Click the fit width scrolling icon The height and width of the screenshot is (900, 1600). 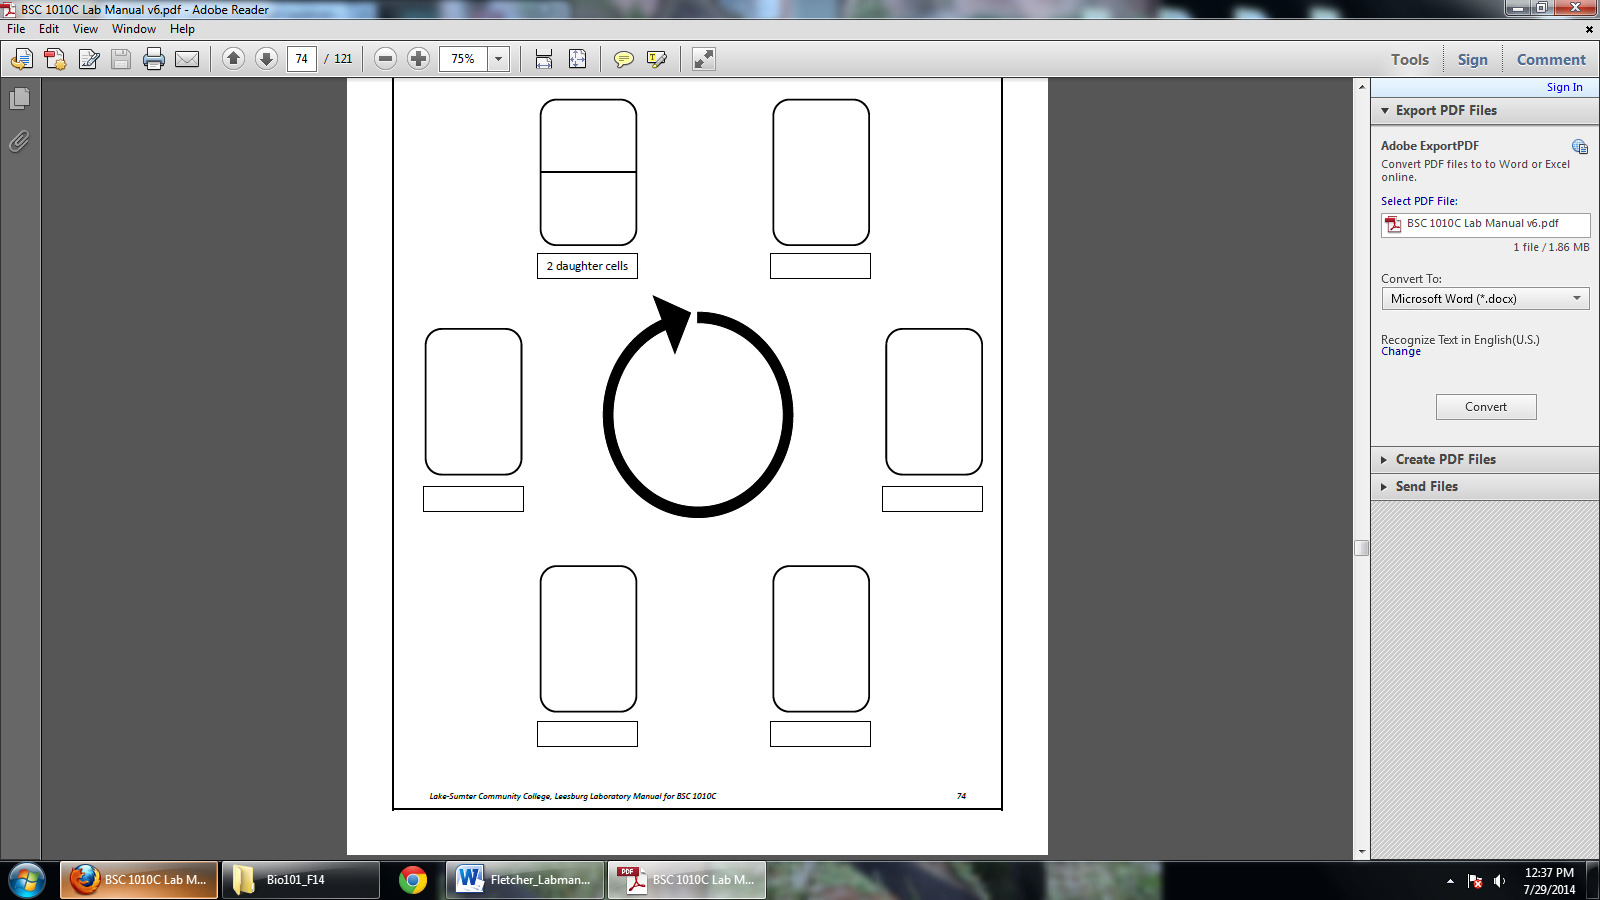(544, 59)
